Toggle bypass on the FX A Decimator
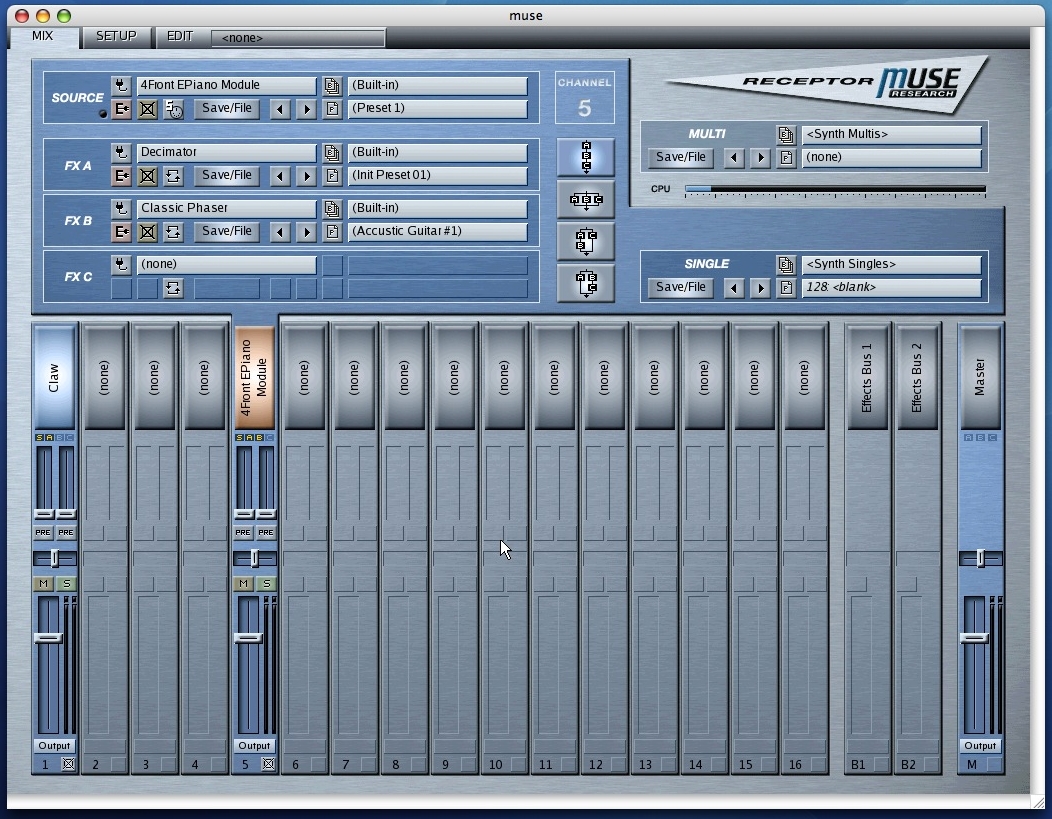The width and height of the screenshot is (1052, 819). pyautogui.click(x=147, y=176)
